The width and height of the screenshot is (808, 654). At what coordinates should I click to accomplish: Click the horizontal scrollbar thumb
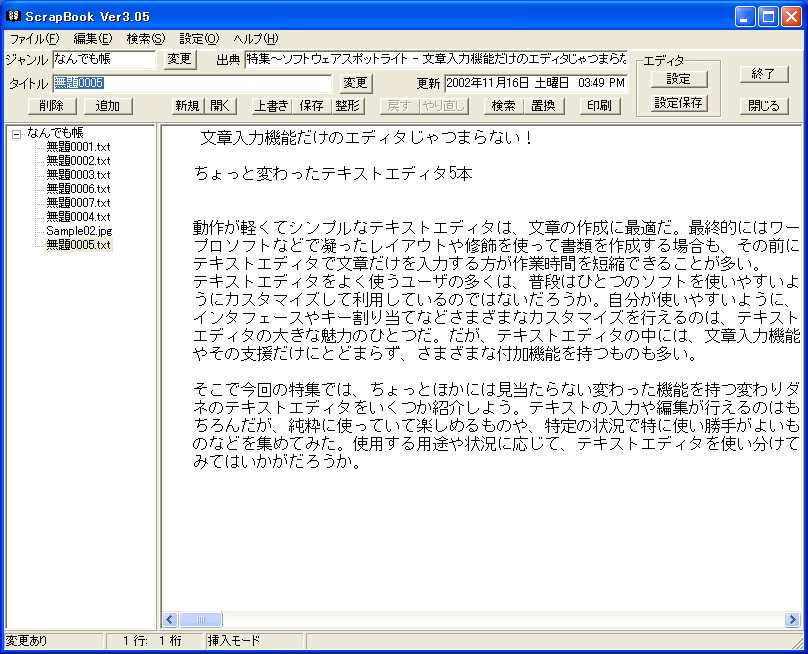200,619
